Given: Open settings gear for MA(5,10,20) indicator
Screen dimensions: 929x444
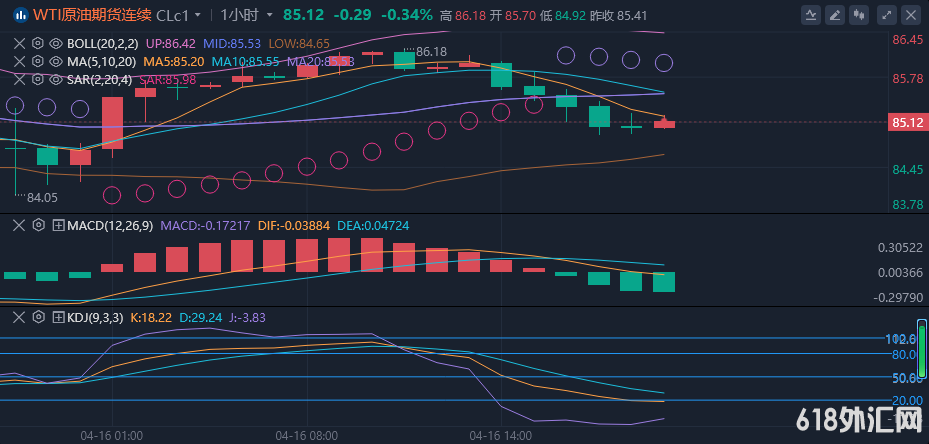Looking at the screenshot, I should 38,61.
